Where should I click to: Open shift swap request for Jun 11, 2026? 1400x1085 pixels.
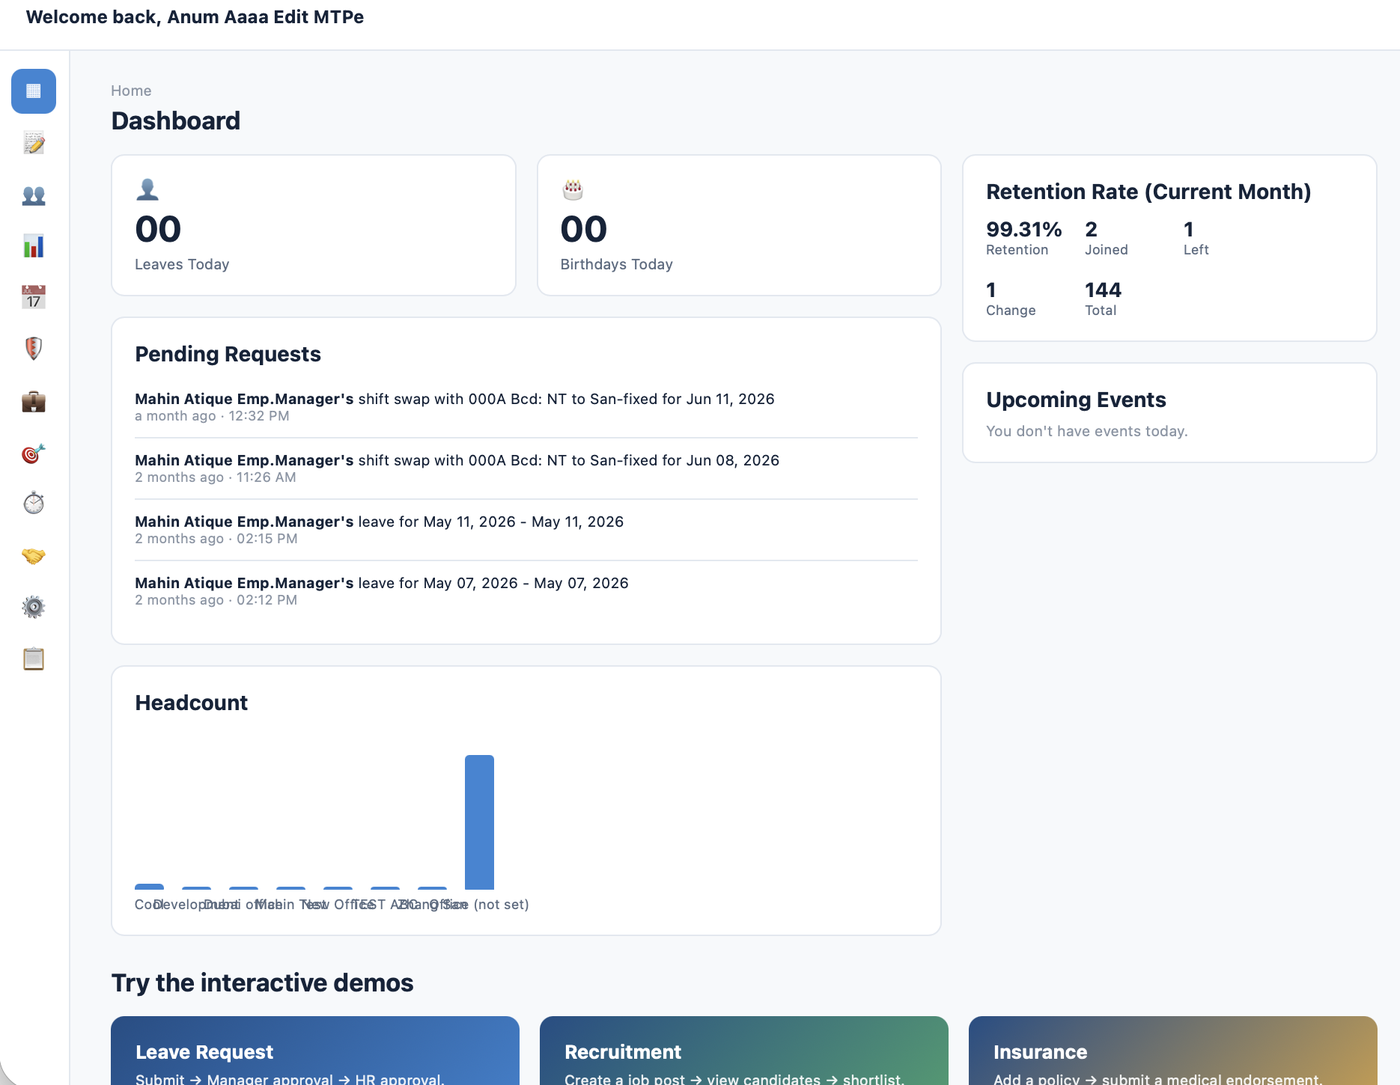[x=526, y=407]
